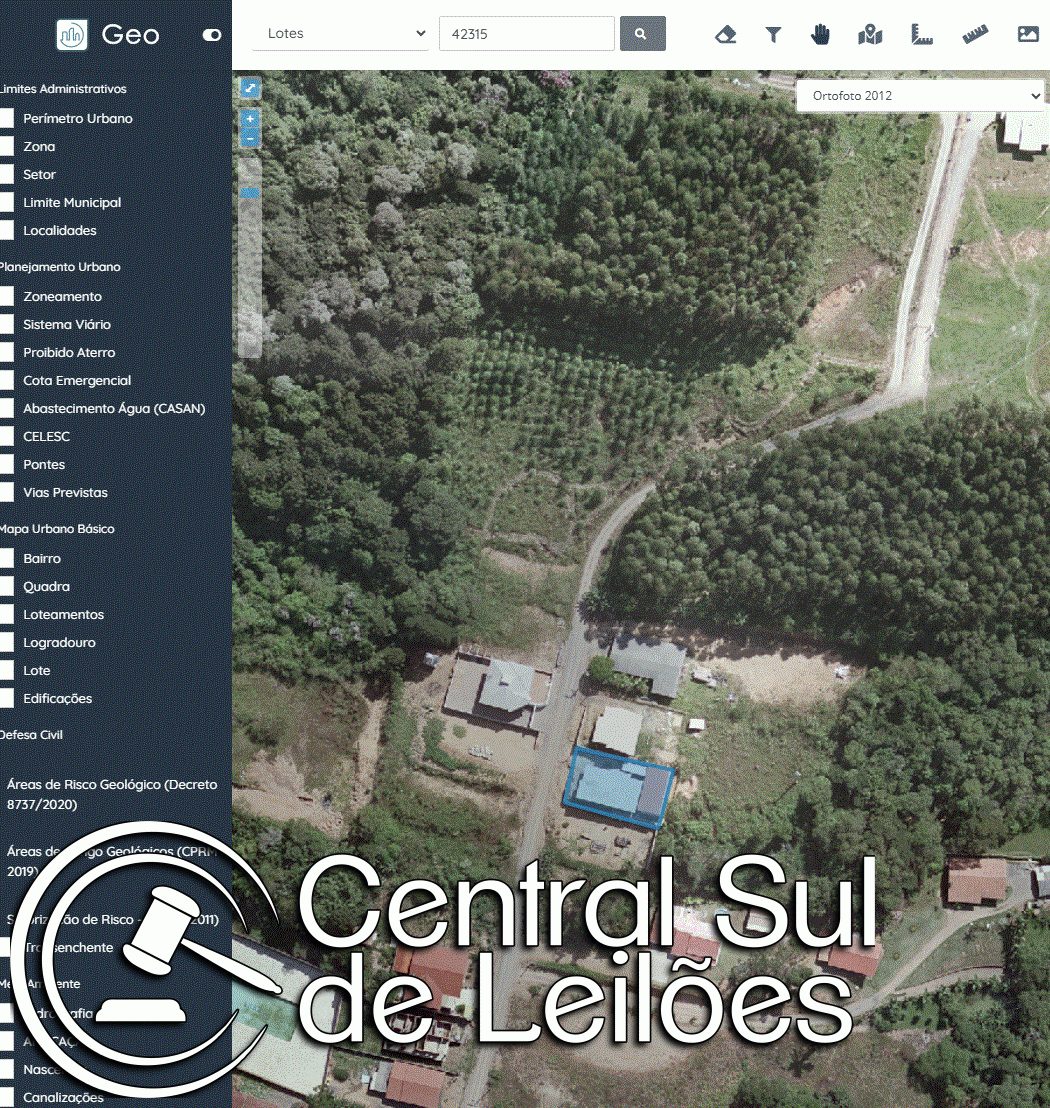Open the Ortofoto 2012 basemap dropdown

coord(920,95)
